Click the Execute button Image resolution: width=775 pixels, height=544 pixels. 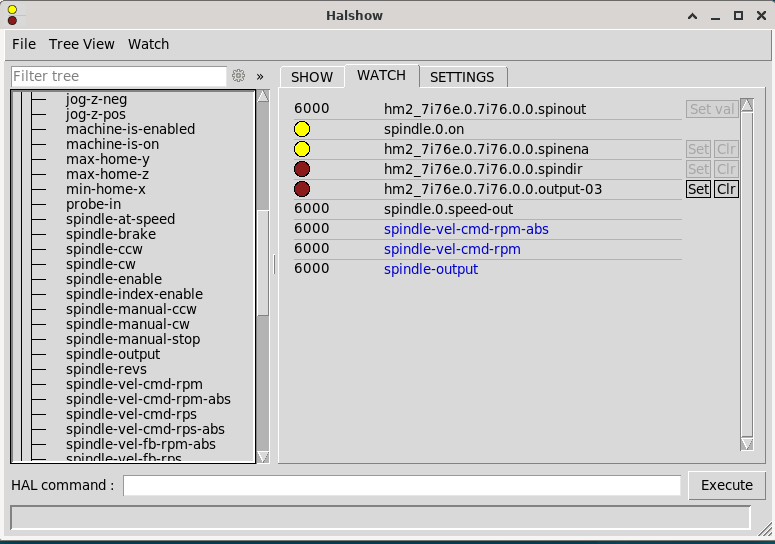pos(726,485)
